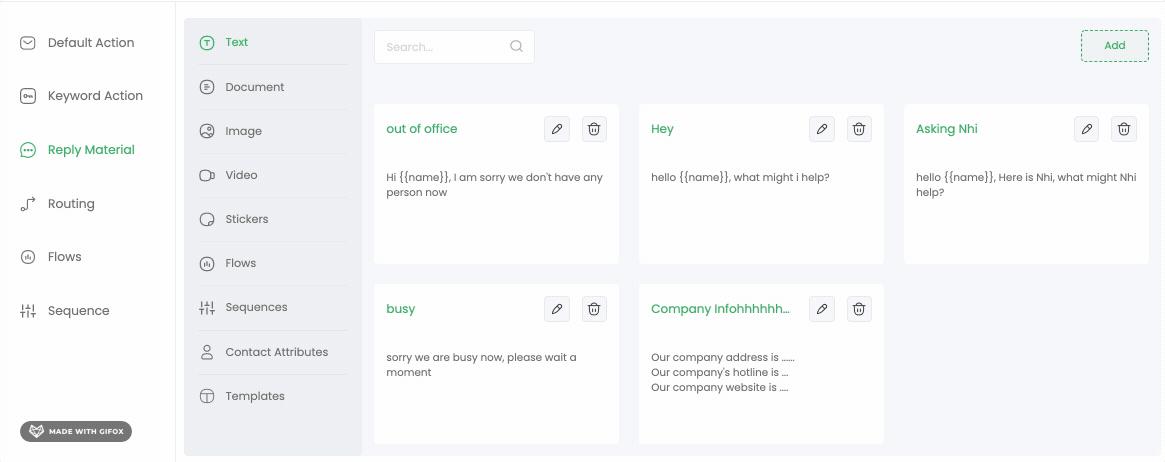1165x462 pixels.
Task: Open Flows in the main sidebar
Action: pos(51,257)
